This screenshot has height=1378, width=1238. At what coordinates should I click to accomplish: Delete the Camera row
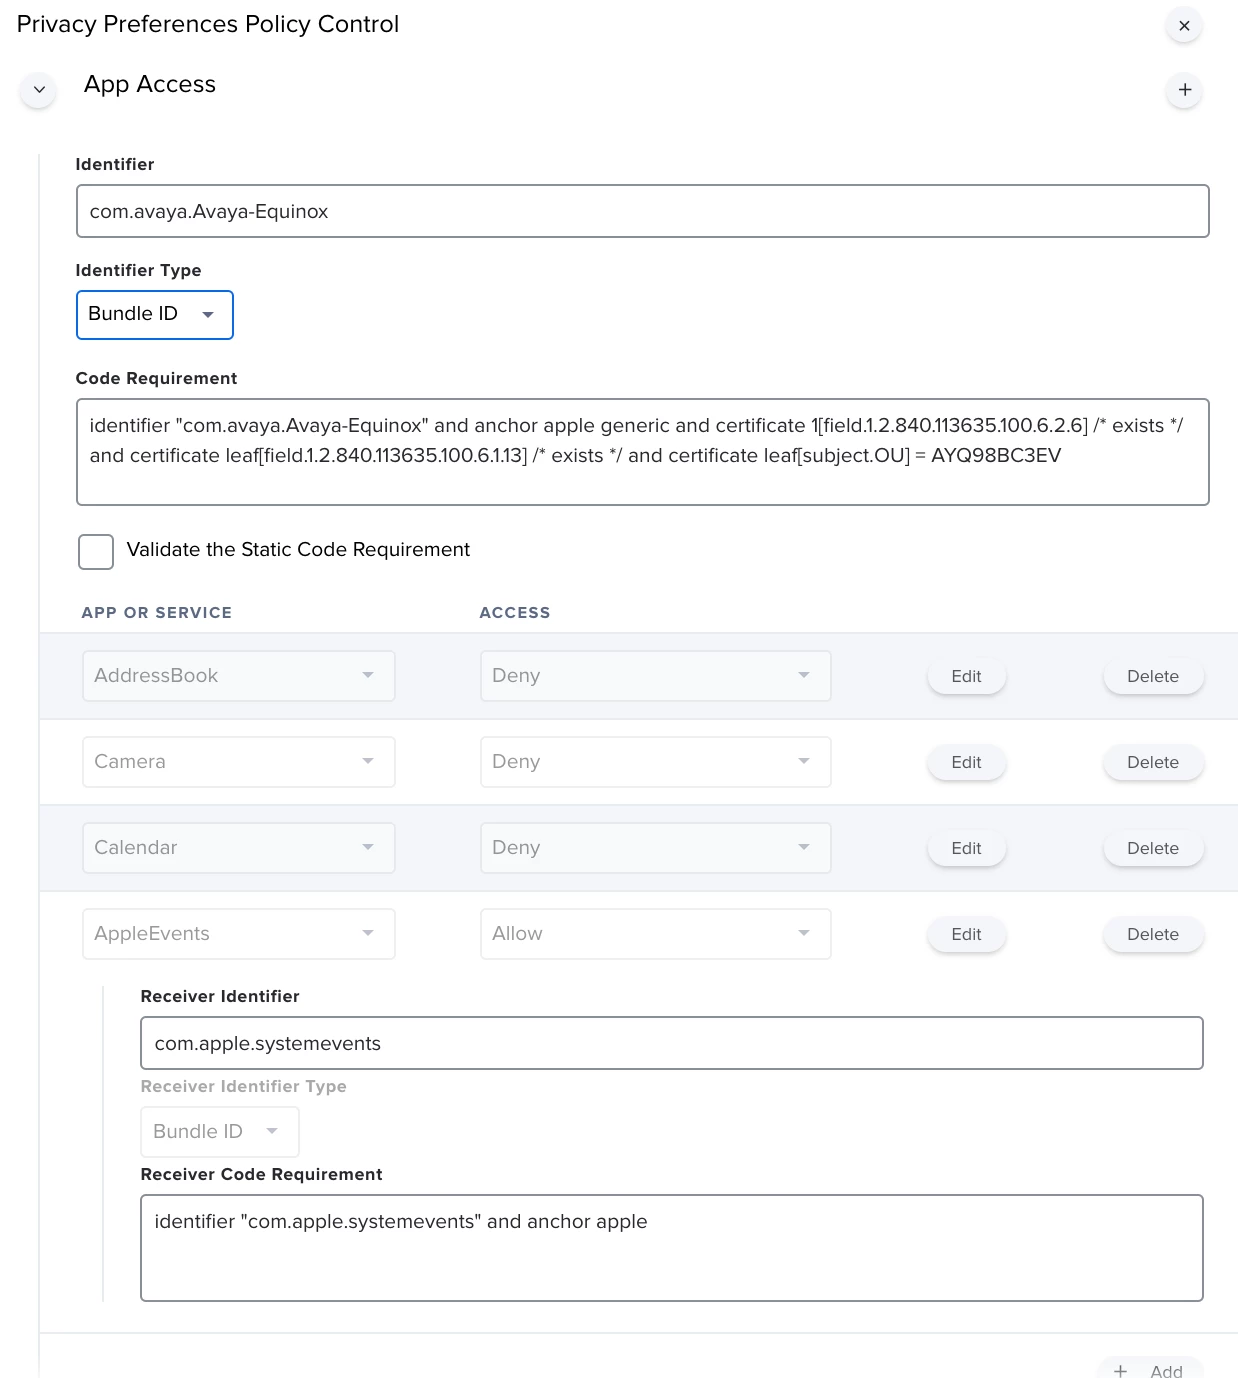(1153, 762)
